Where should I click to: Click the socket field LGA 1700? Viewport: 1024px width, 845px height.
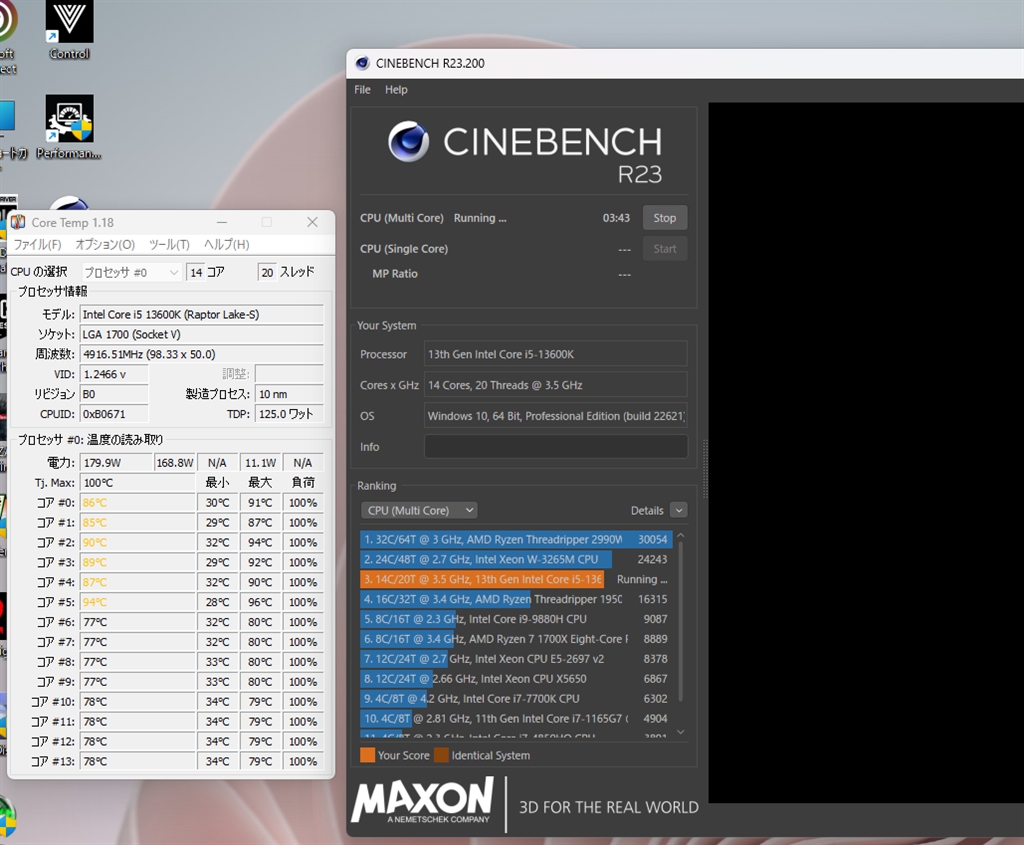[202, 334]
